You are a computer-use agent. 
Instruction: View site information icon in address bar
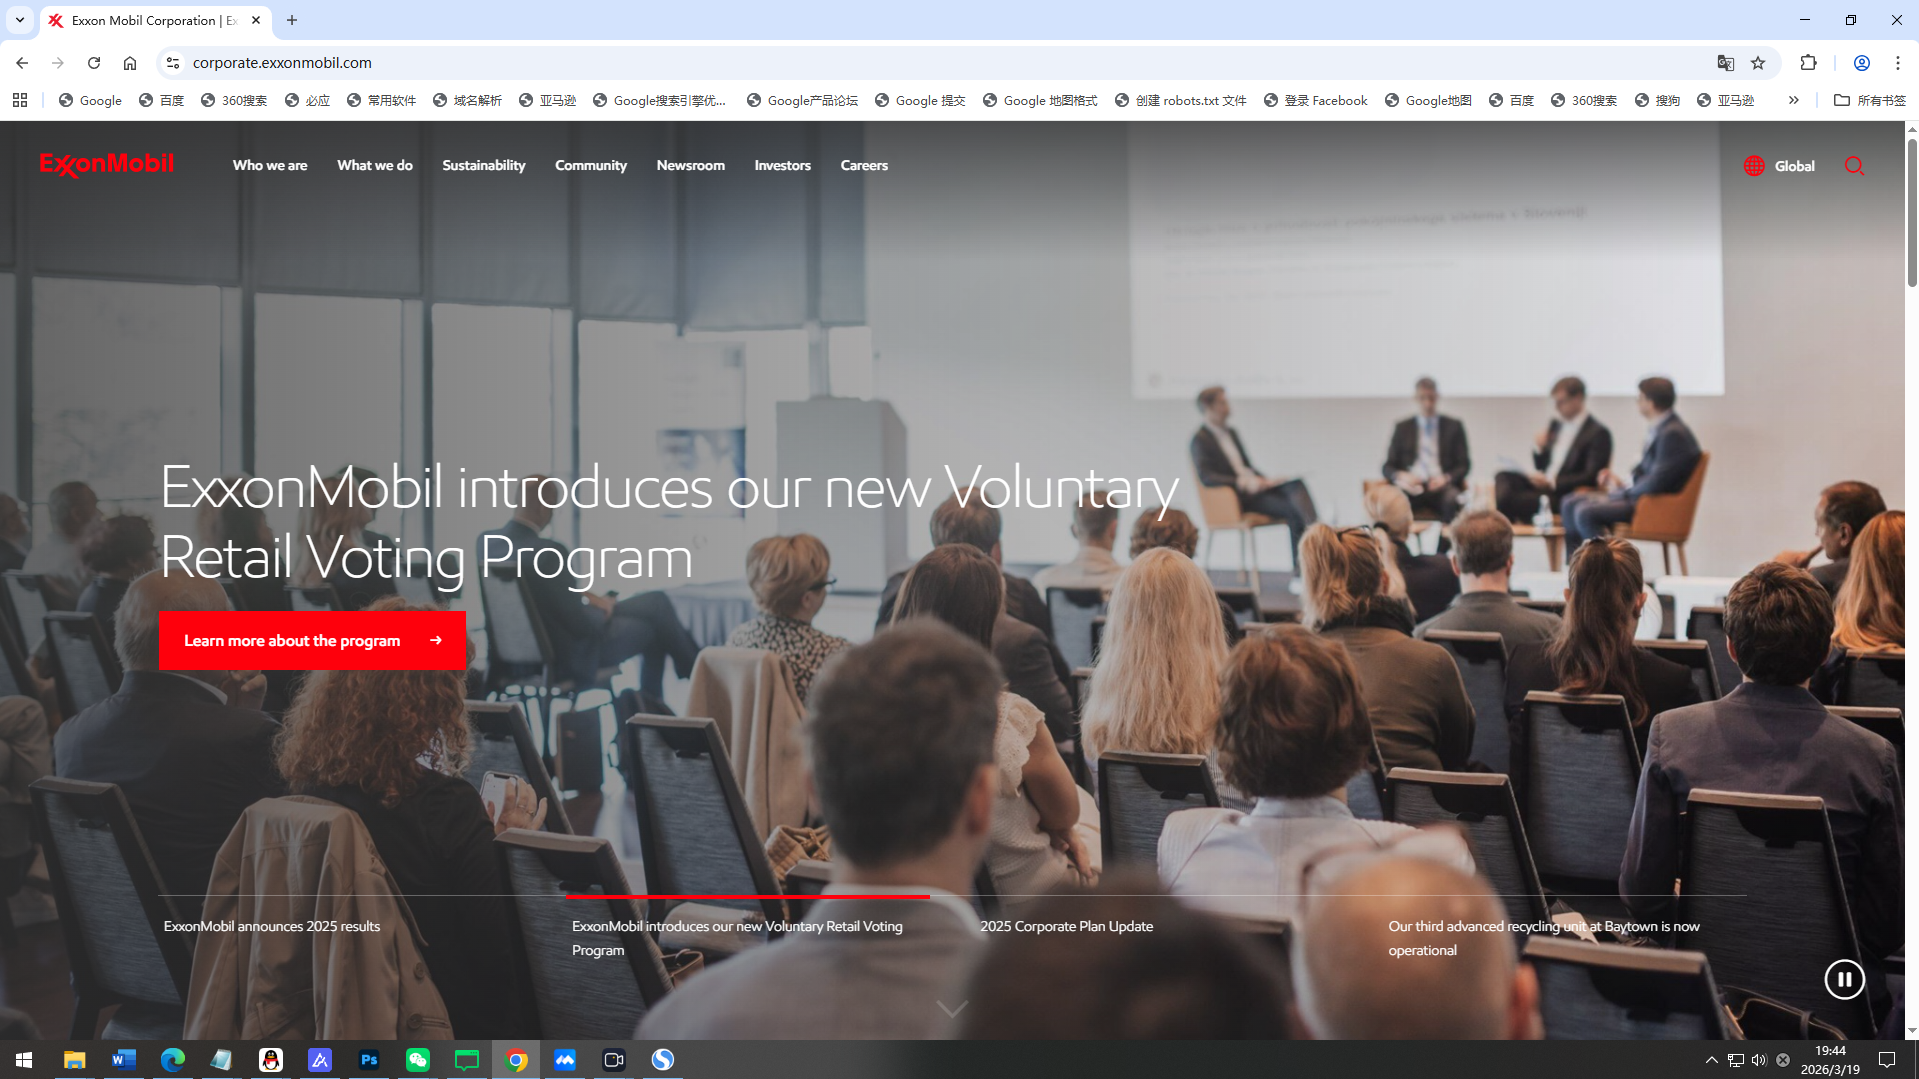[x=173, y=62]
